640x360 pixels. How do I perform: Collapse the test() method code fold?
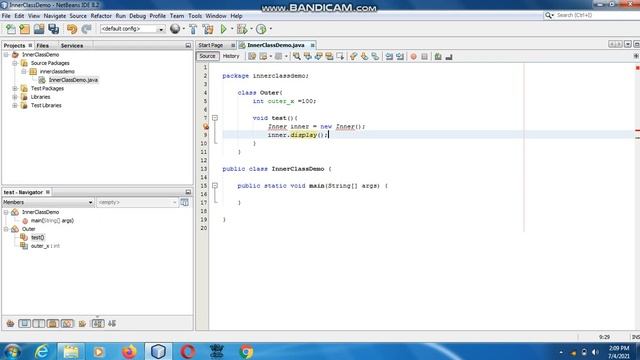click(215, 118)
